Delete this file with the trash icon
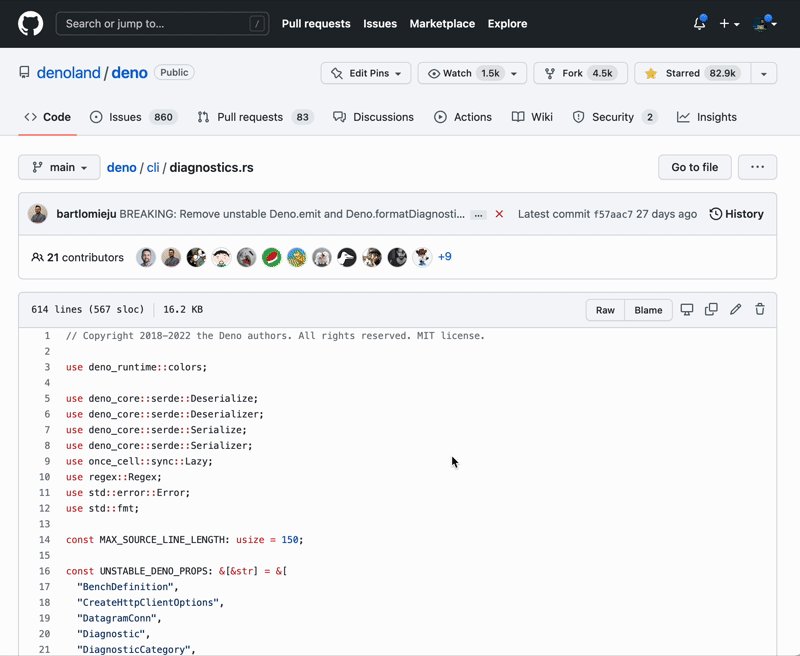This screenshot has width=800, height=656. [x=760, y=309]
